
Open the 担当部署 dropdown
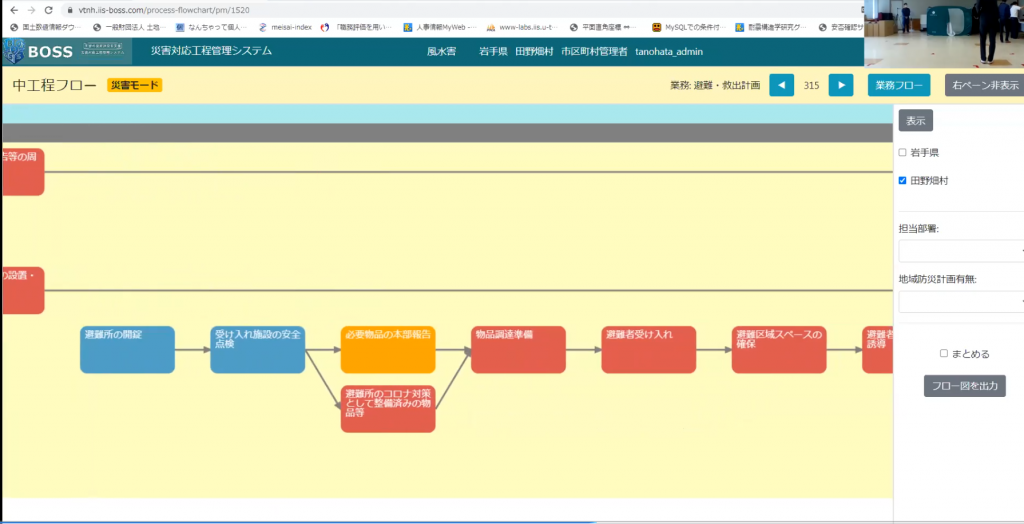tap(960, 251)
